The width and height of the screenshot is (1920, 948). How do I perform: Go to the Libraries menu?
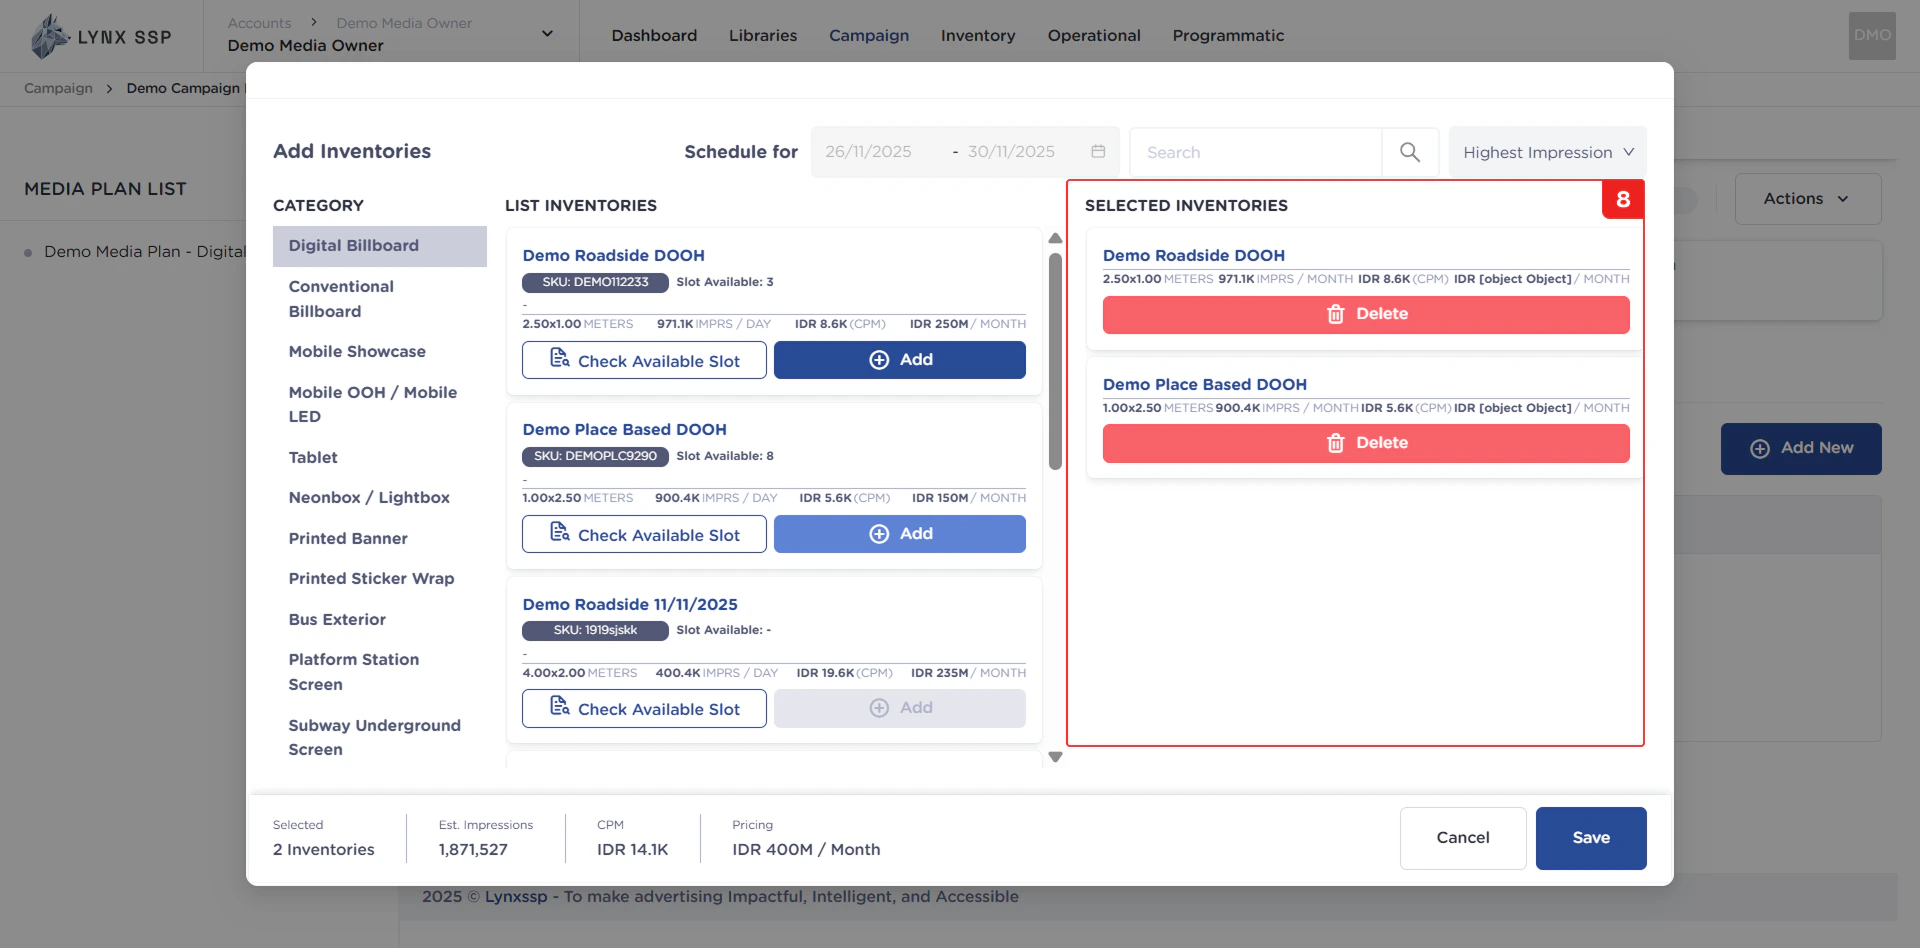coord(763,35)
